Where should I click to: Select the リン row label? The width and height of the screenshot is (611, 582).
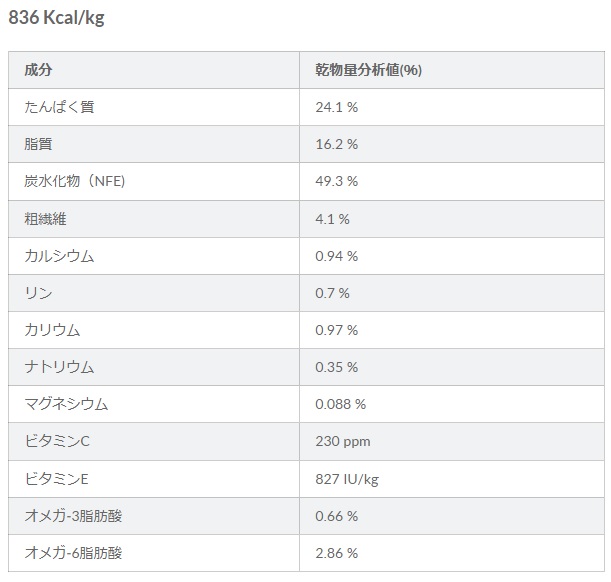click(38, 293)
